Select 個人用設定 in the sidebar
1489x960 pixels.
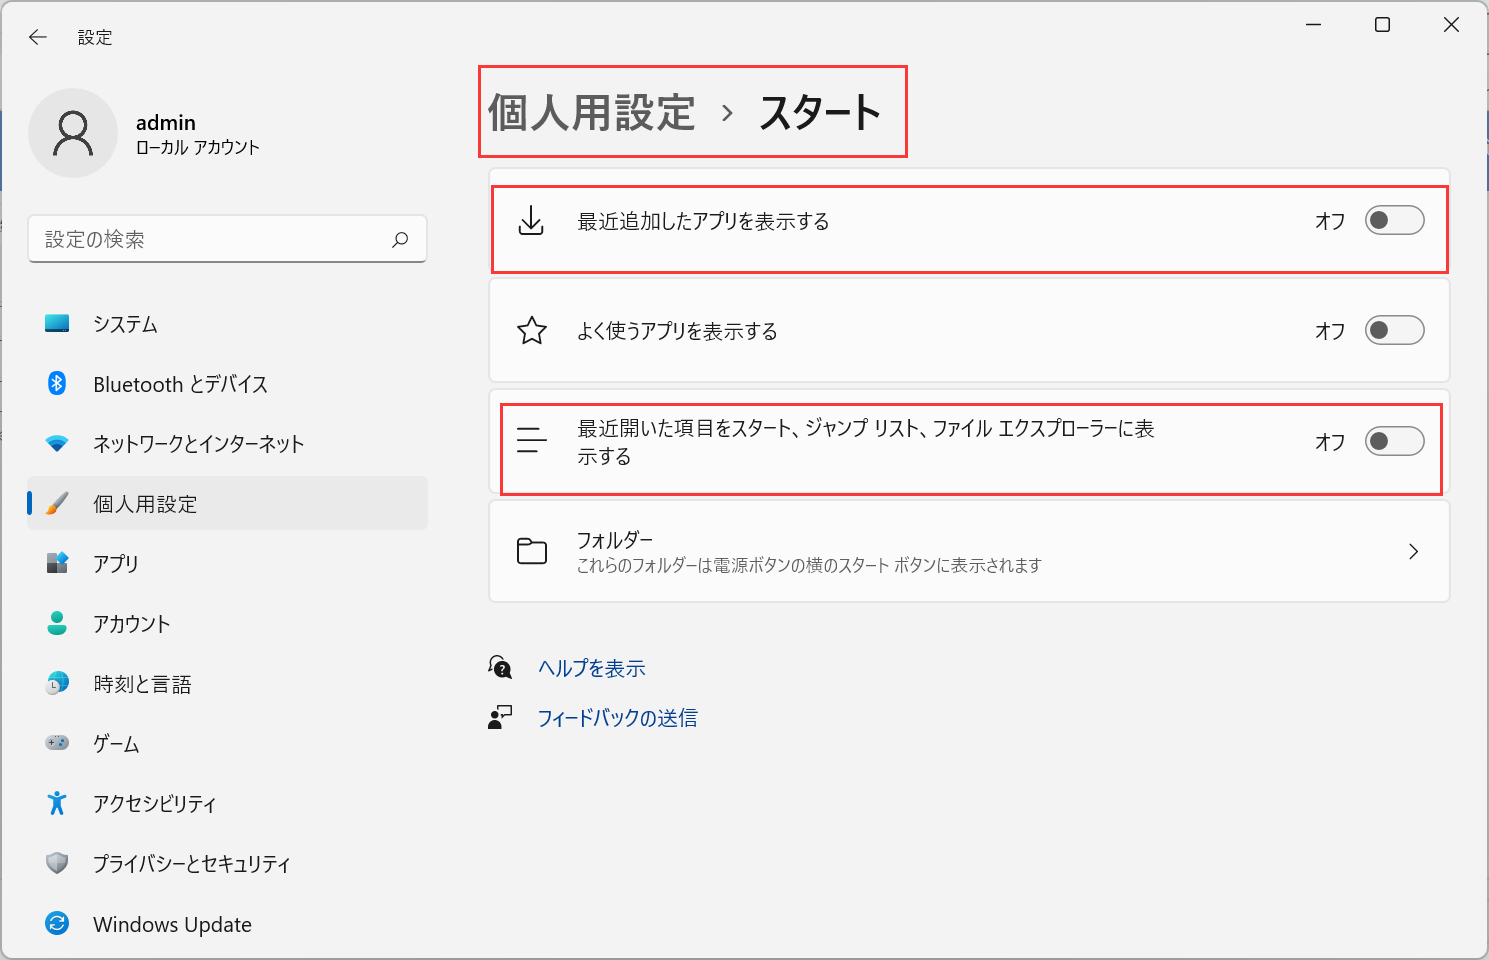[x=146, y=503]
